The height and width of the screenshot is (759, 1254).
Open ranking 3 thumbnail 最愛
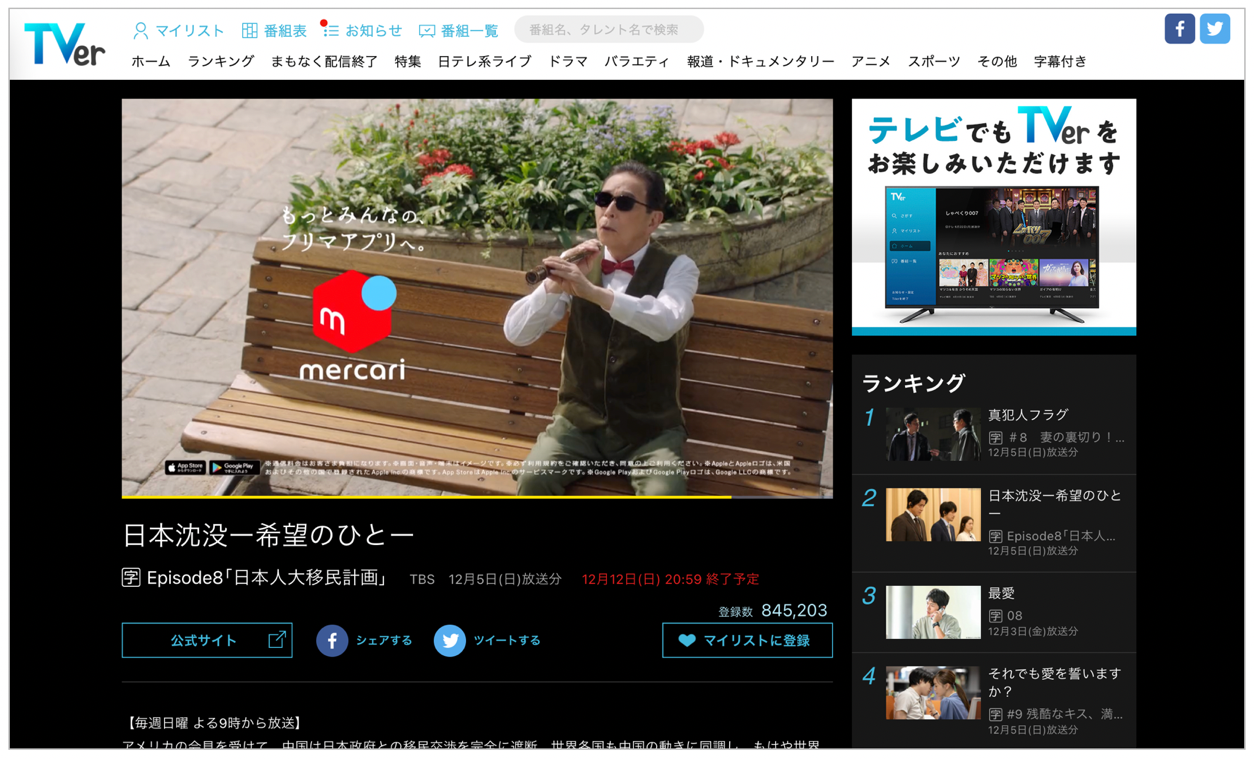coord(933,612)
